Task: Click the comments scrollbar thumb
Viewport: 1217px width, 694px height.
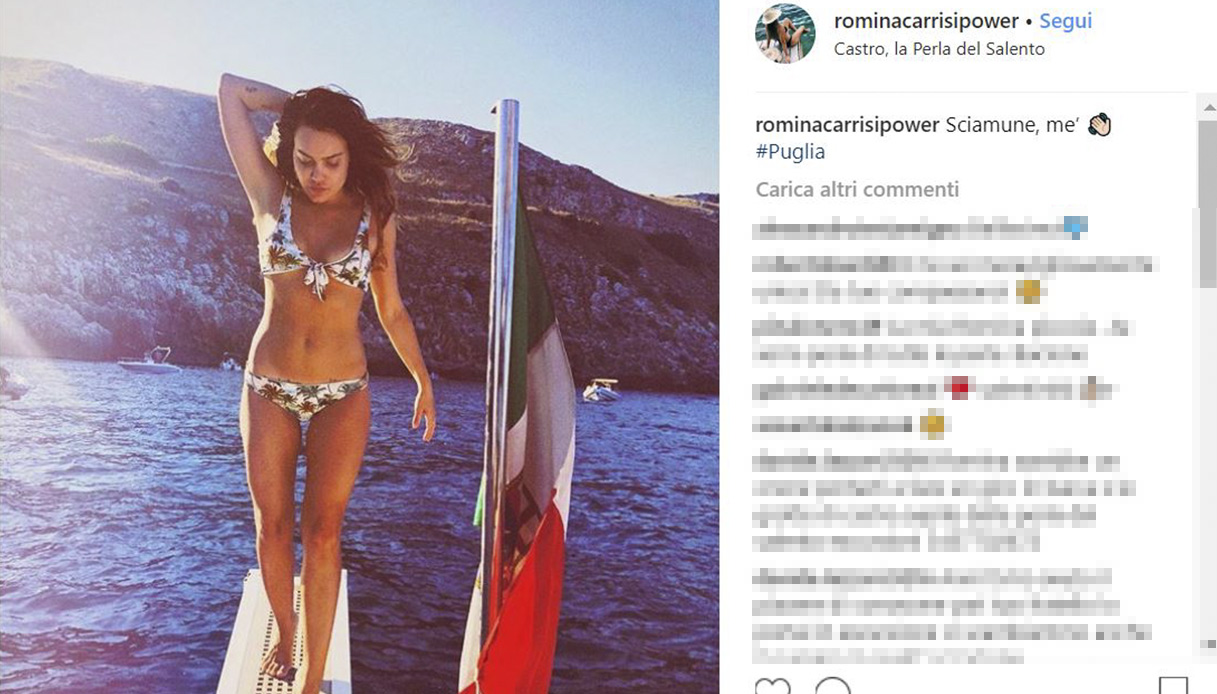Action: [1207, 203]
